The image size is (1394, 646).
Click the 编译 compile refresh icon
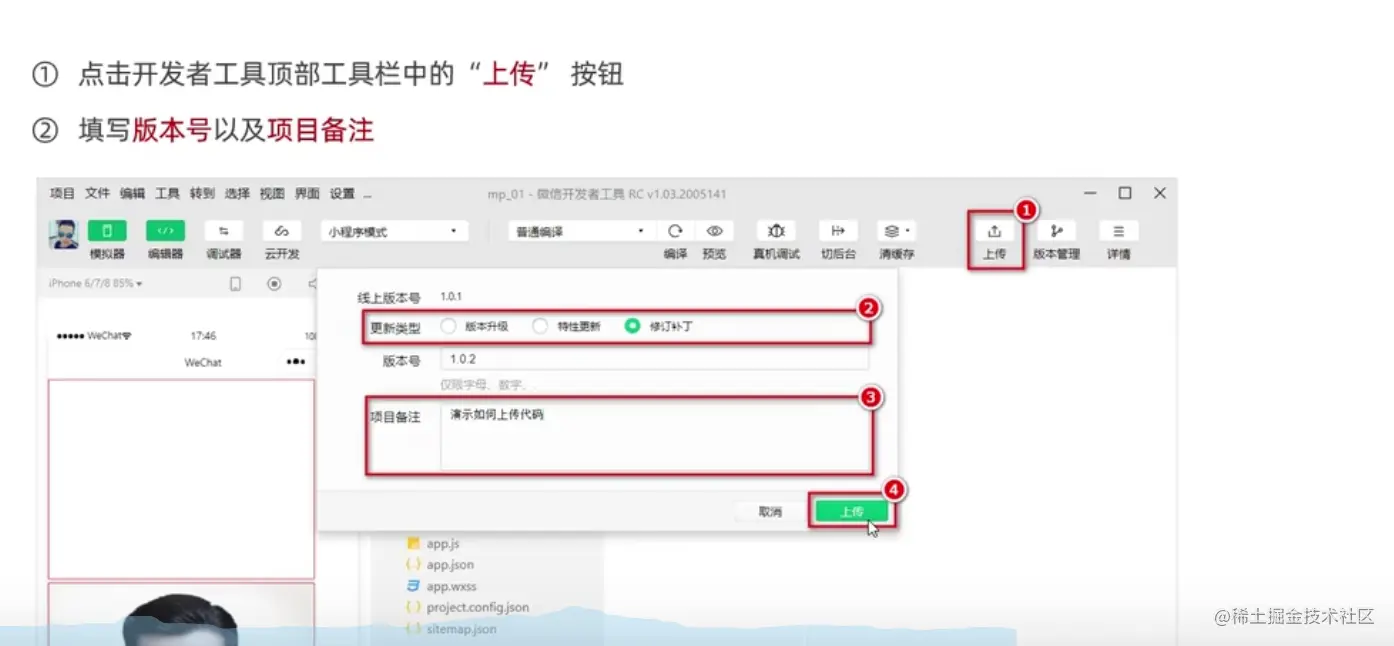click(x=675, y=231)
